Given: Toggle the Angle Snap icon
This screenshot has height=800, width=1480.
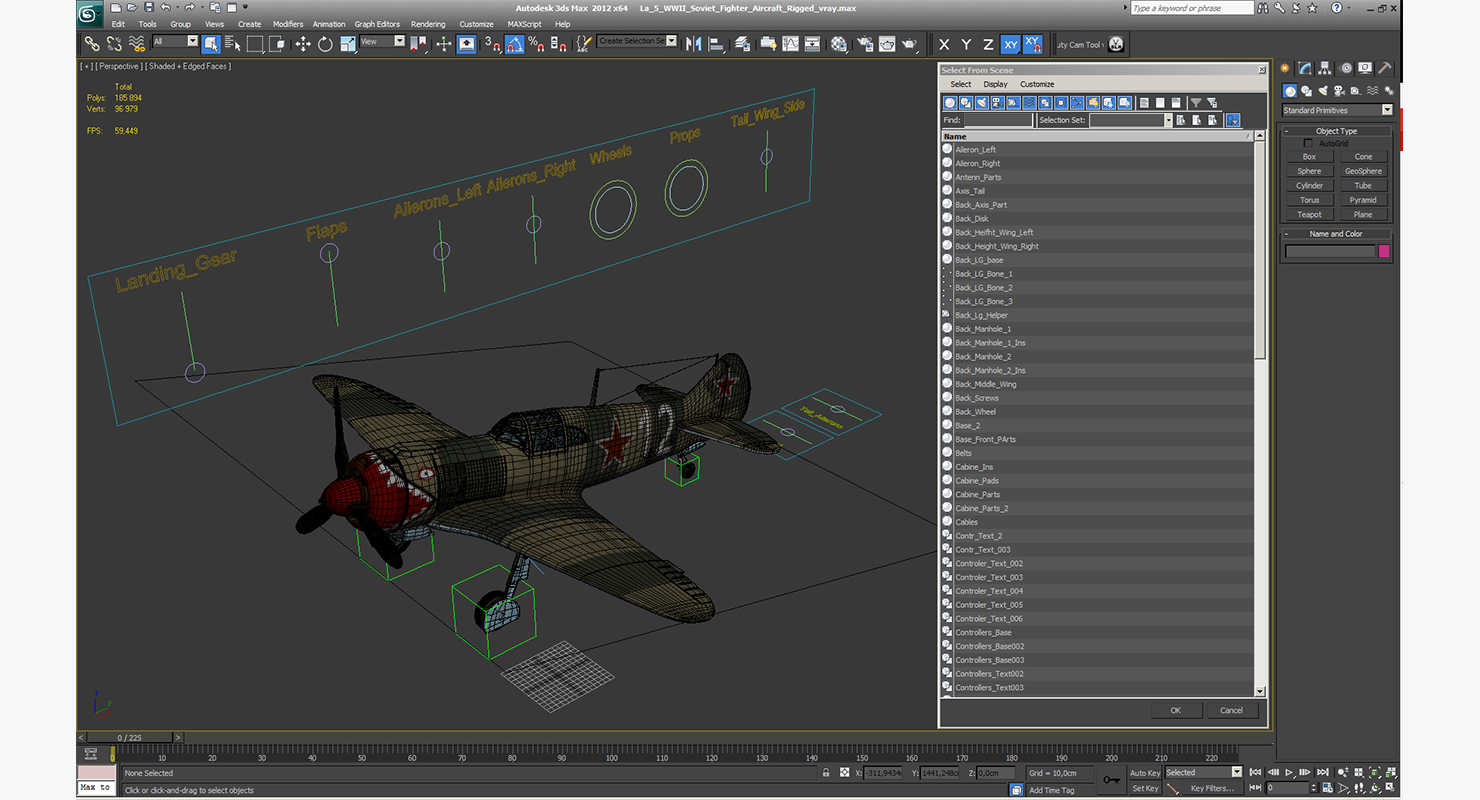Looking at the screenshot, I should [514, 44].
